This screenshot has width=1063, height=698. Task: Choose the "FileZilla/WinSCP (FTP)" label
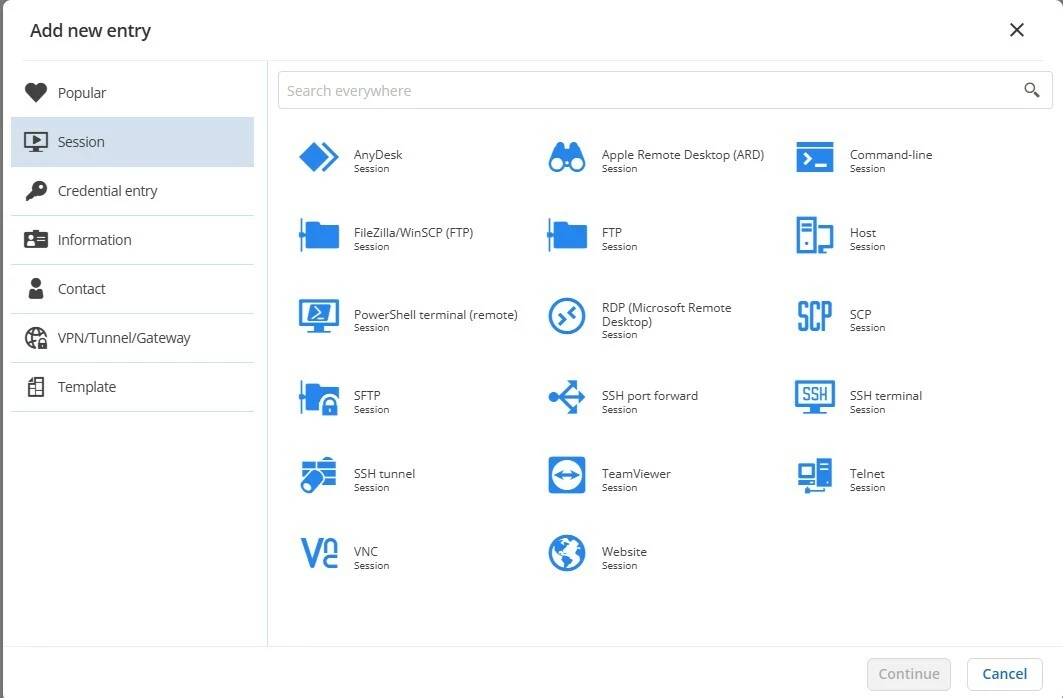[x=414, y=232]
